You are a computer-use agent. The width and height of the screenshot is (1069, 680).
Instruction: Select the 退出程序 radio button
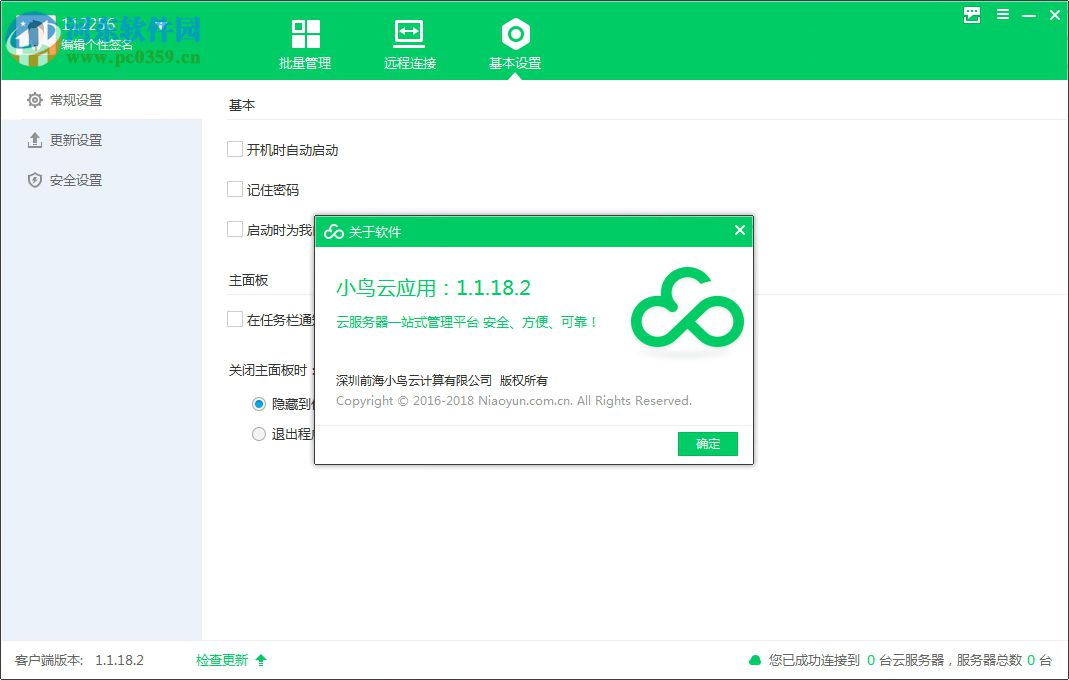click(258, 434)
